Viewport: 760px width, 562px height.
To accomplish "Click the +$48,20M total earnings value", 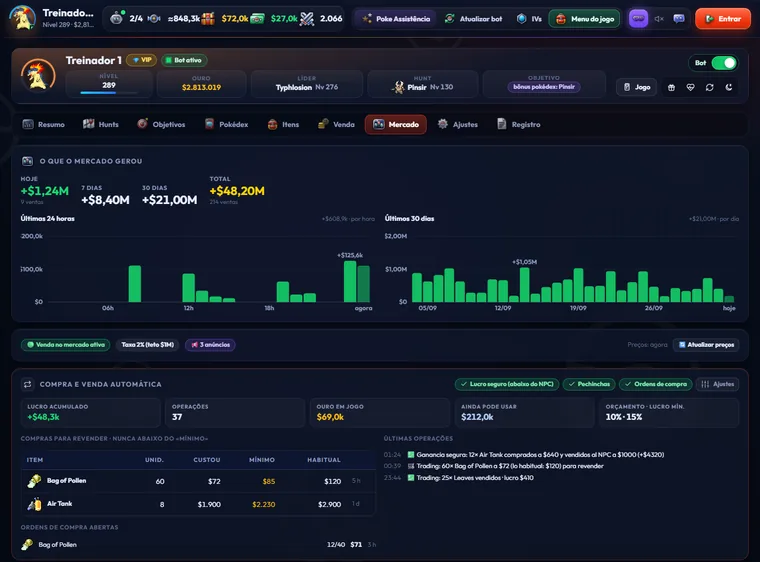I will [237, 191].
